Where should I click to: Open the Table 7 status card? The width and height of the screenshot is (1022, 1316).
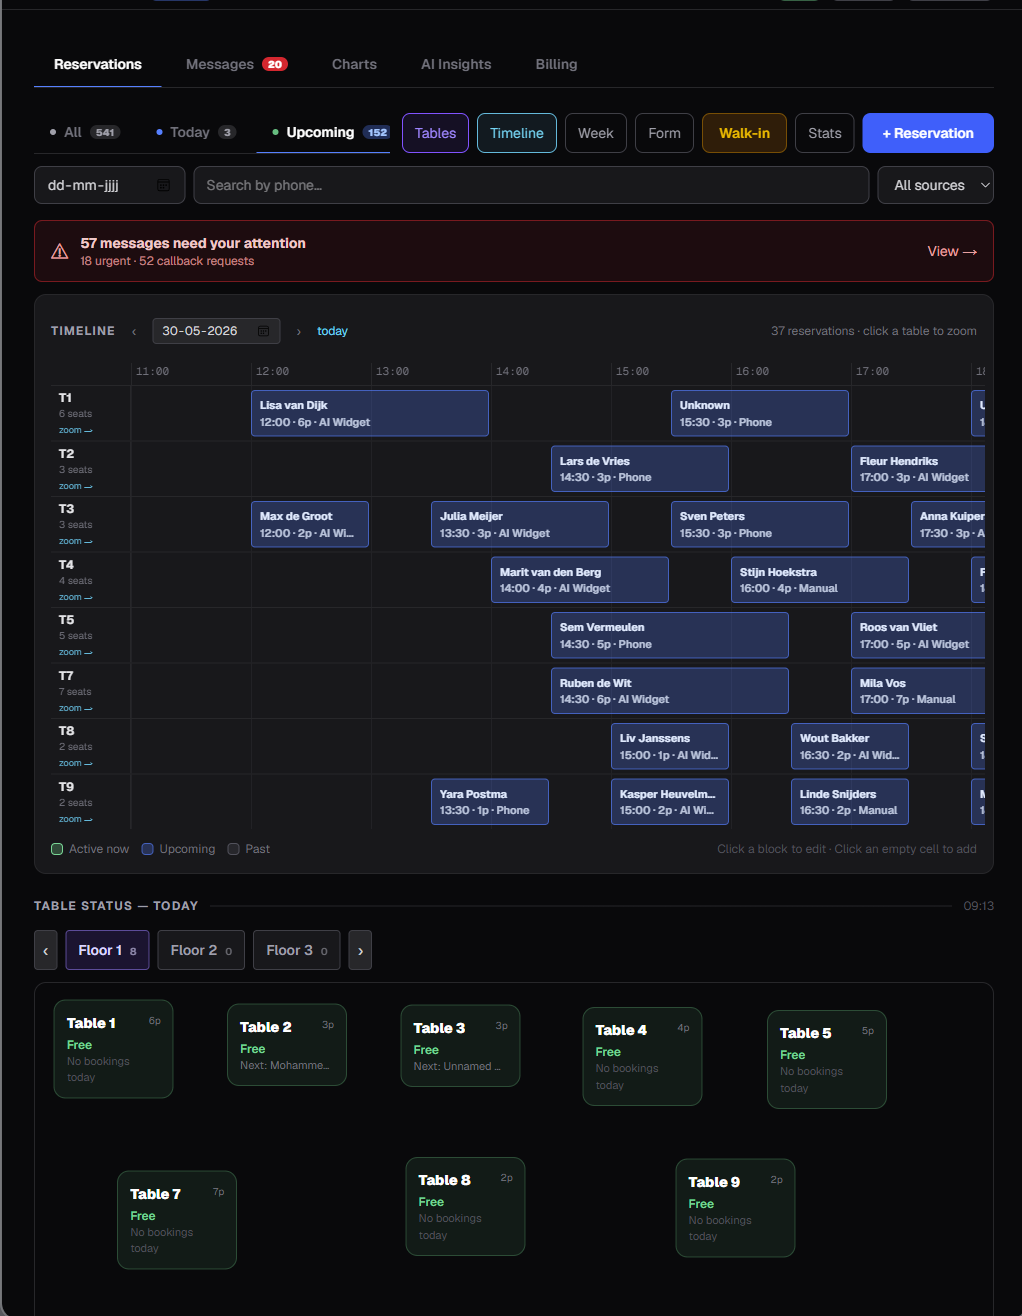point(177,1220)
